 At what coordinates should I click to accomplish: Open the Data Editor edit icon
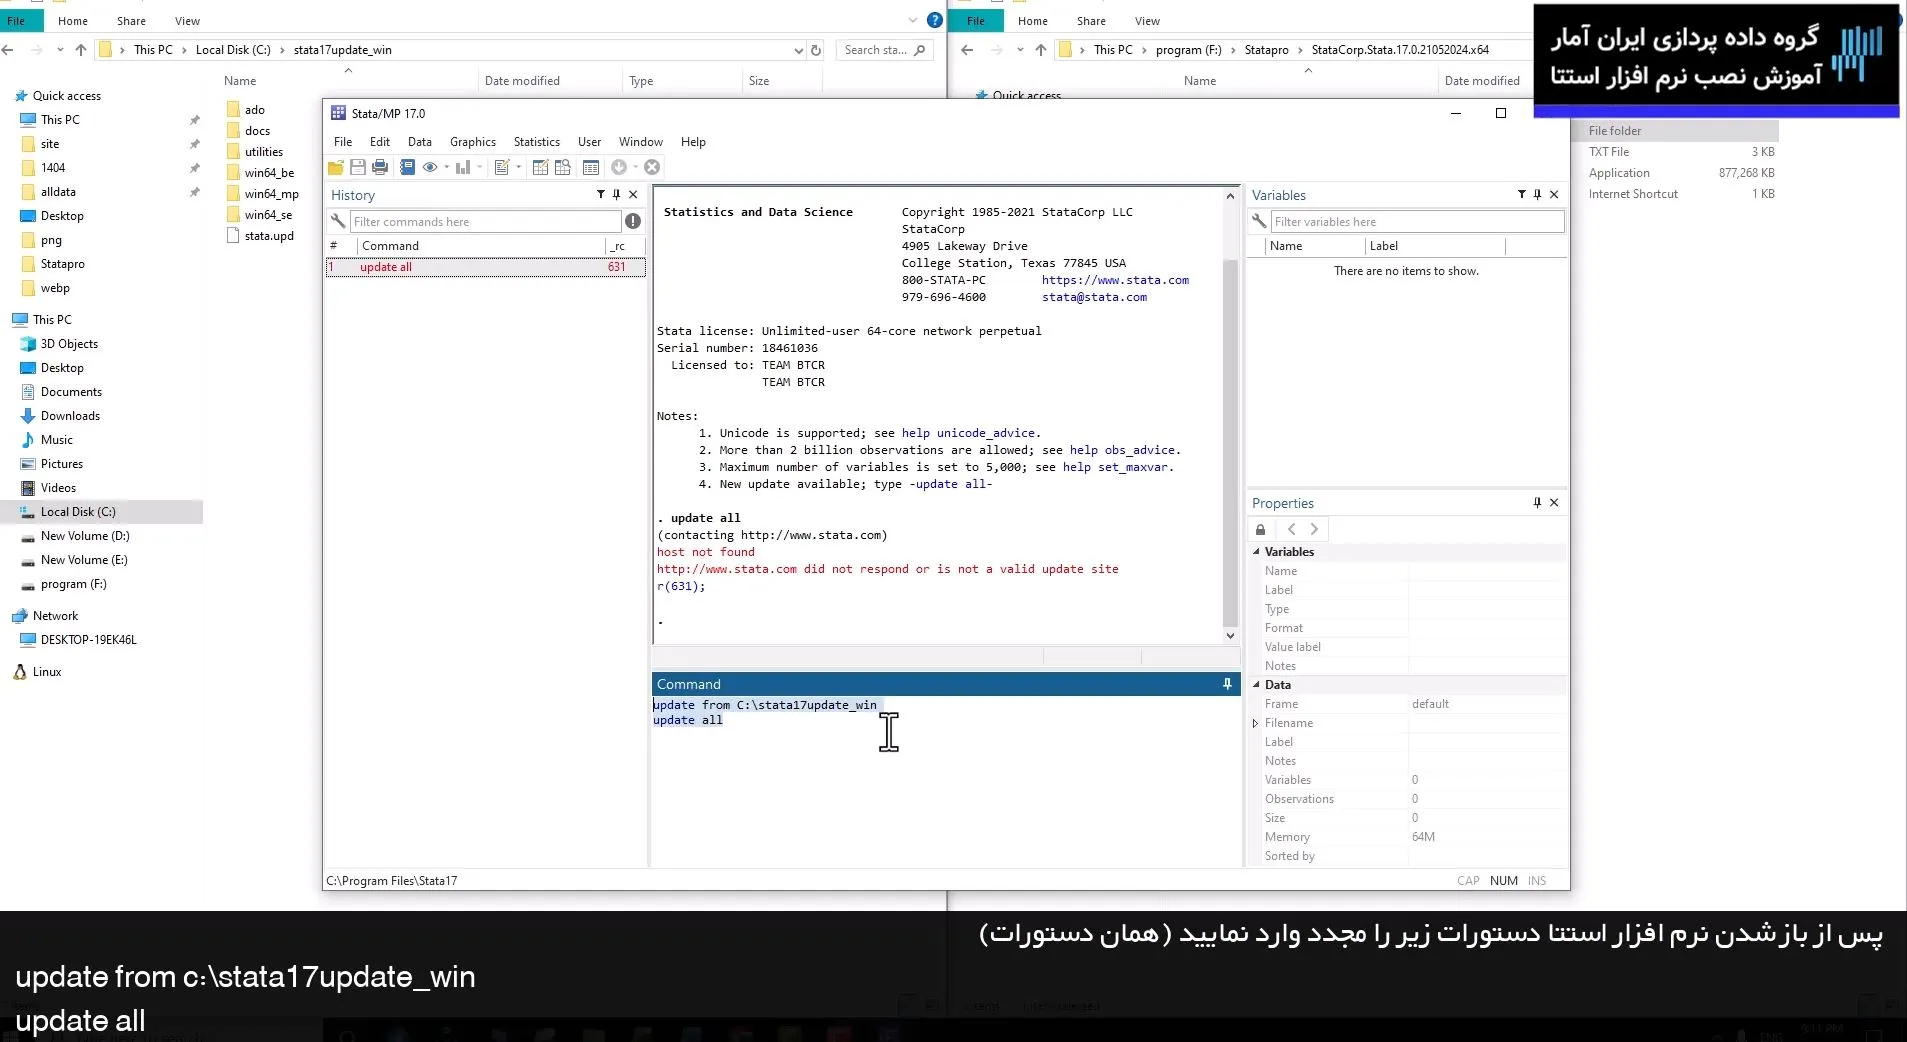click(x=540, y=167)
